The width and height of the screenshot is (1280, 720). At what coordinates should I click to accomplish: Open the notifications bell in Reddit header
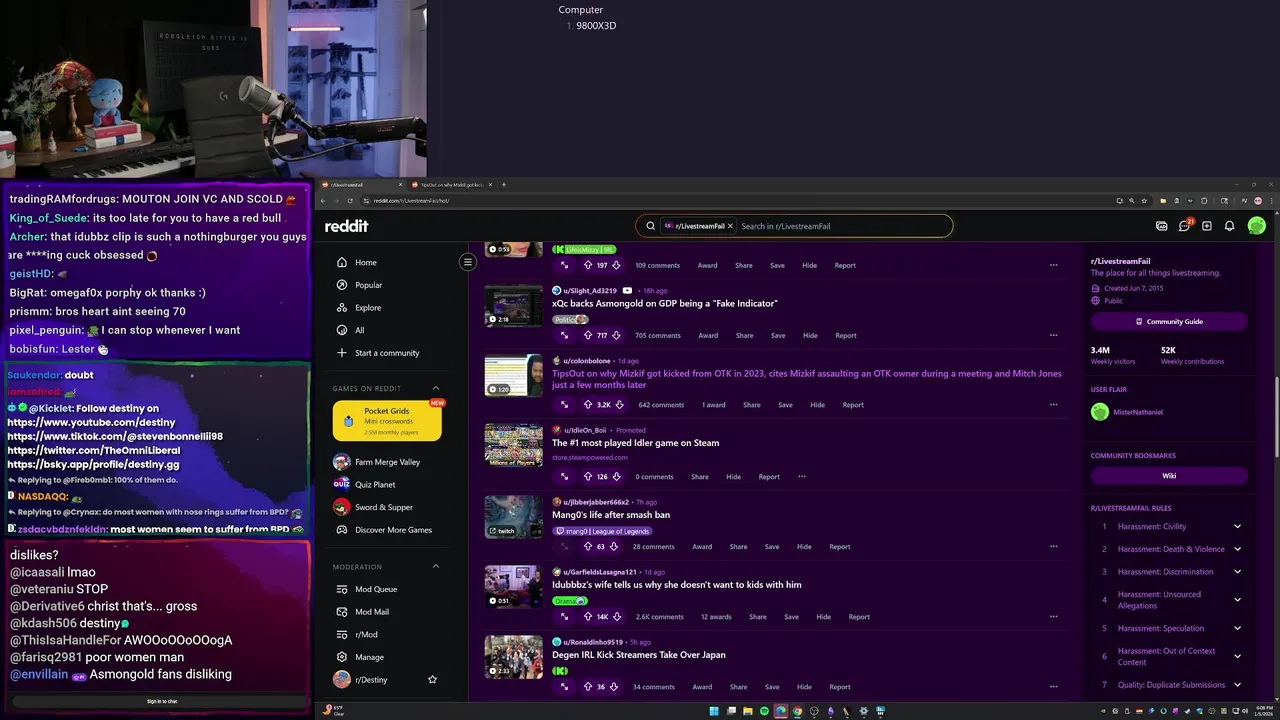(1229, 226)
